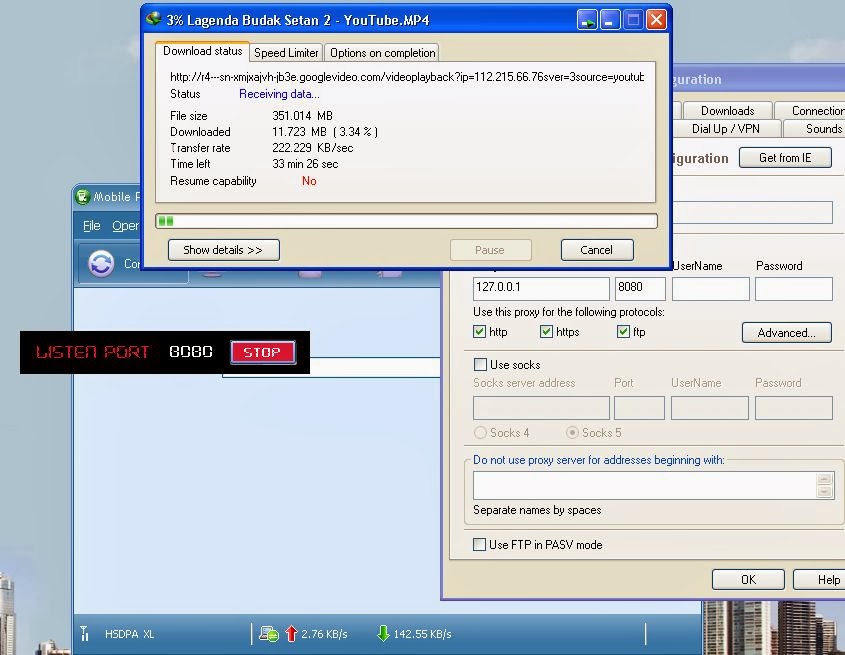Cancel the current download

point(597,250)
